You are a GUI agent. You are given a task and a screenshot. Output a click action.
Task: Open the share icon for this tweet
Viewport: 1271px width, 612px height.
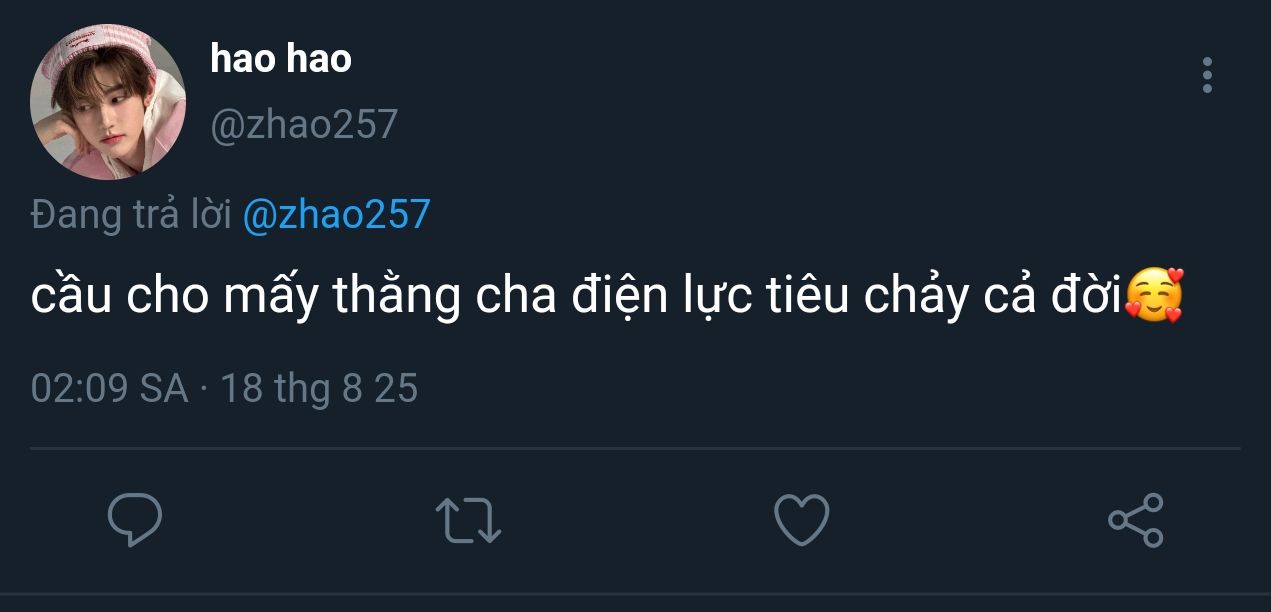[1136, 520]
